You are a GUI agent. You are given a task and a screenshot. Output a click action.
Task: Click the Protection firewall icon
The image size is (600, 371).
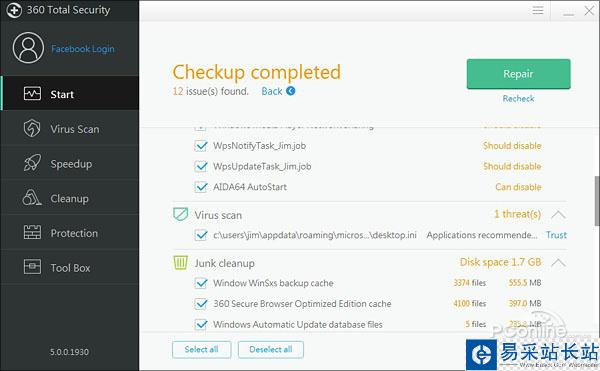click(32, 233)
